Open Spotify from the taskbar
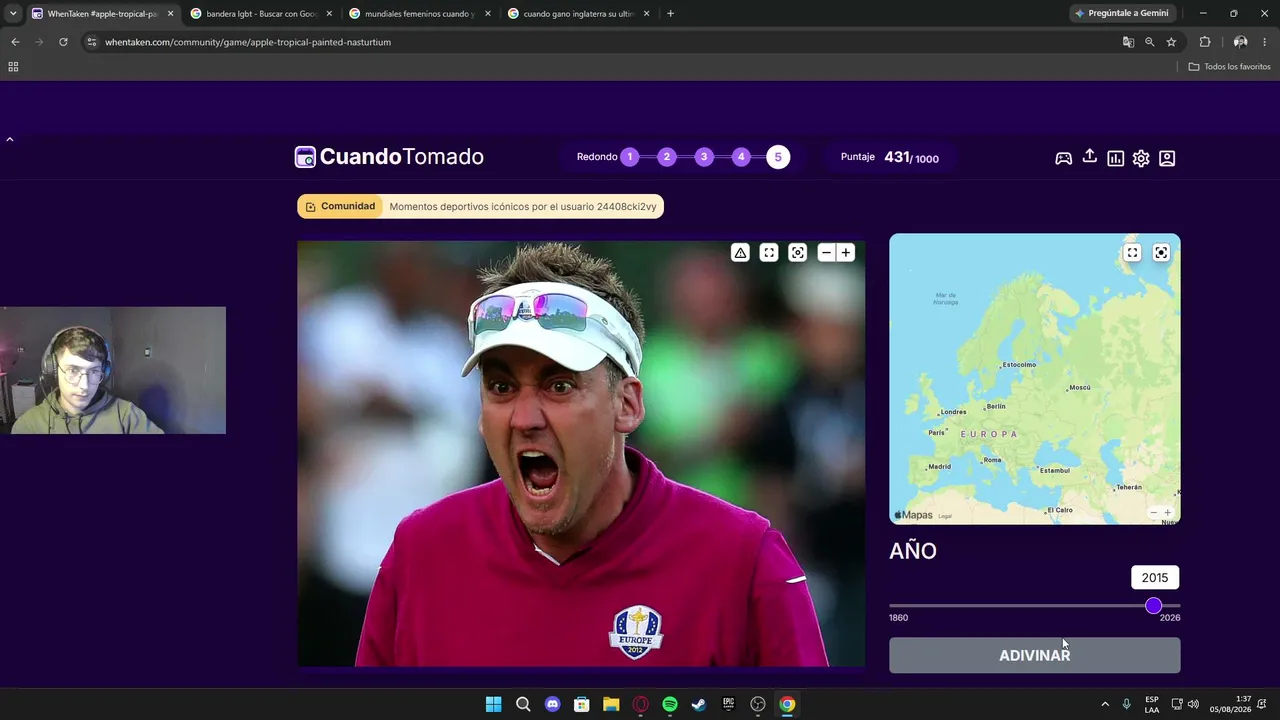This screenshot has width=1280, height=720. click(x=670, y=704)
